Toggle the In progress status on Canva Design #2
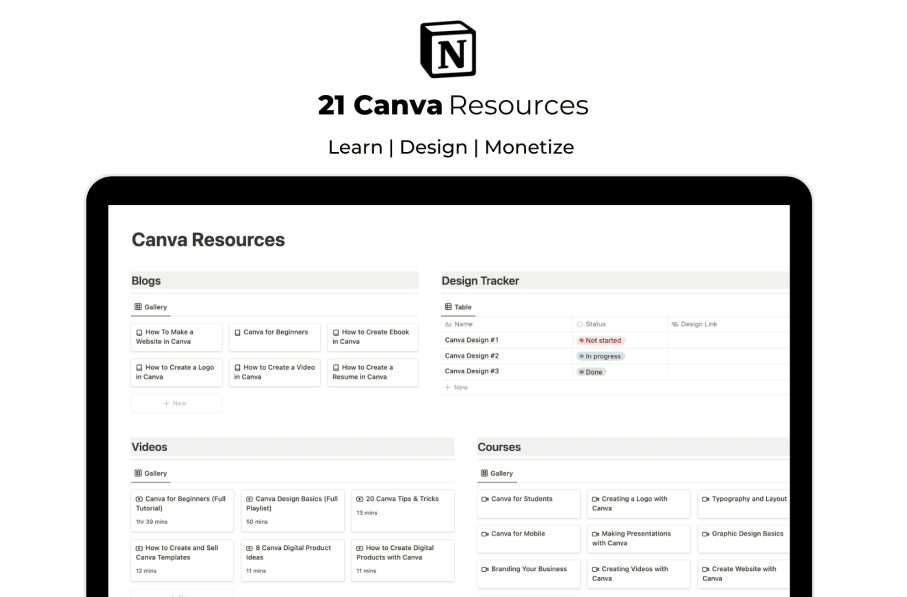The height and width of the screenshot is (597, 907). (603, 356)
